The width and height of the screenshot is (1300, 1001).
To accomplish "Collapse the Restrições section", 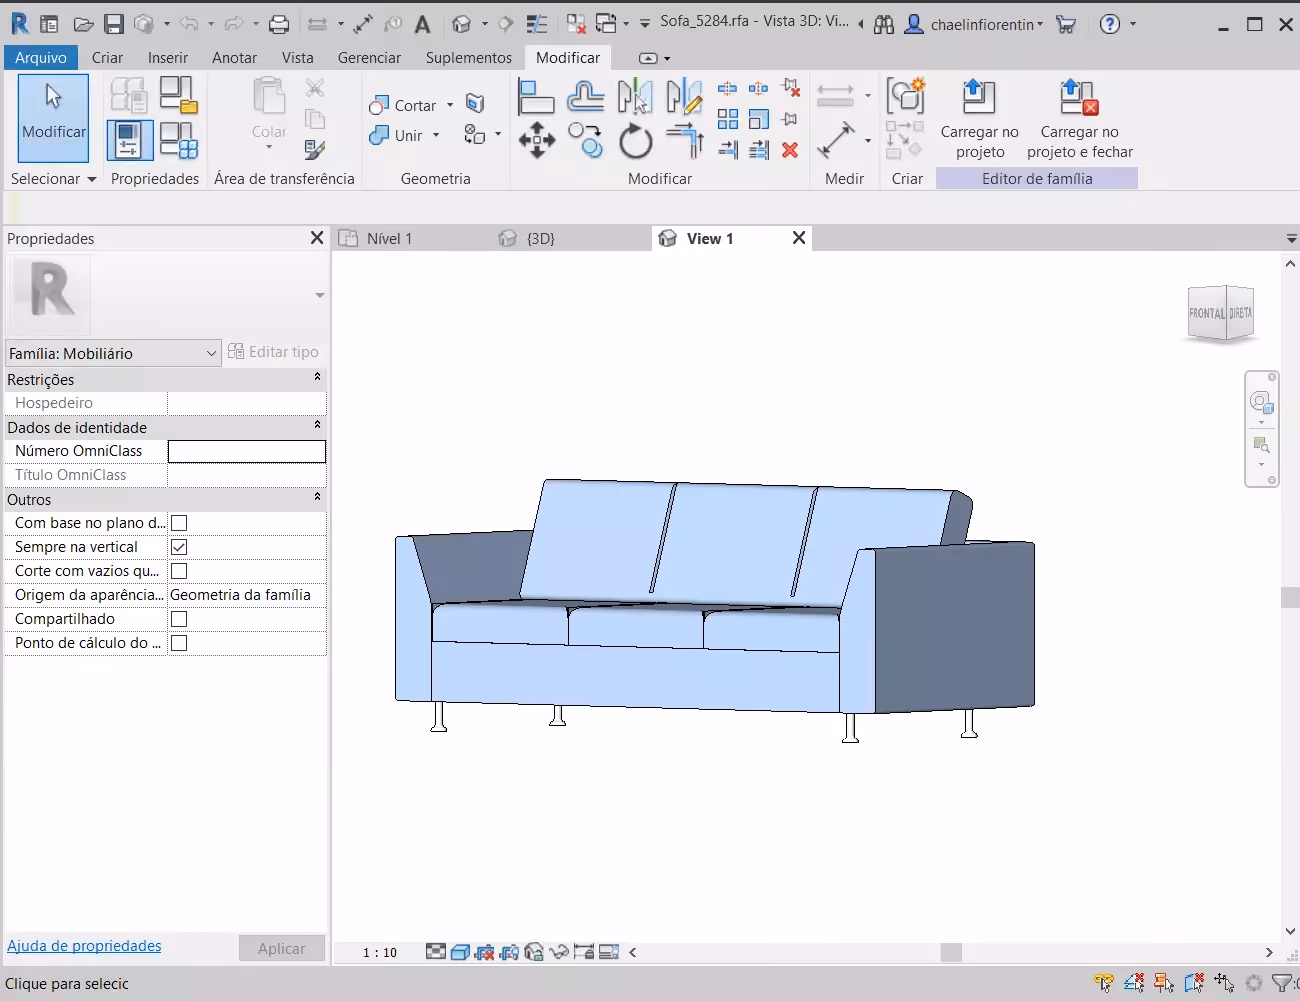I will [317, 378].
